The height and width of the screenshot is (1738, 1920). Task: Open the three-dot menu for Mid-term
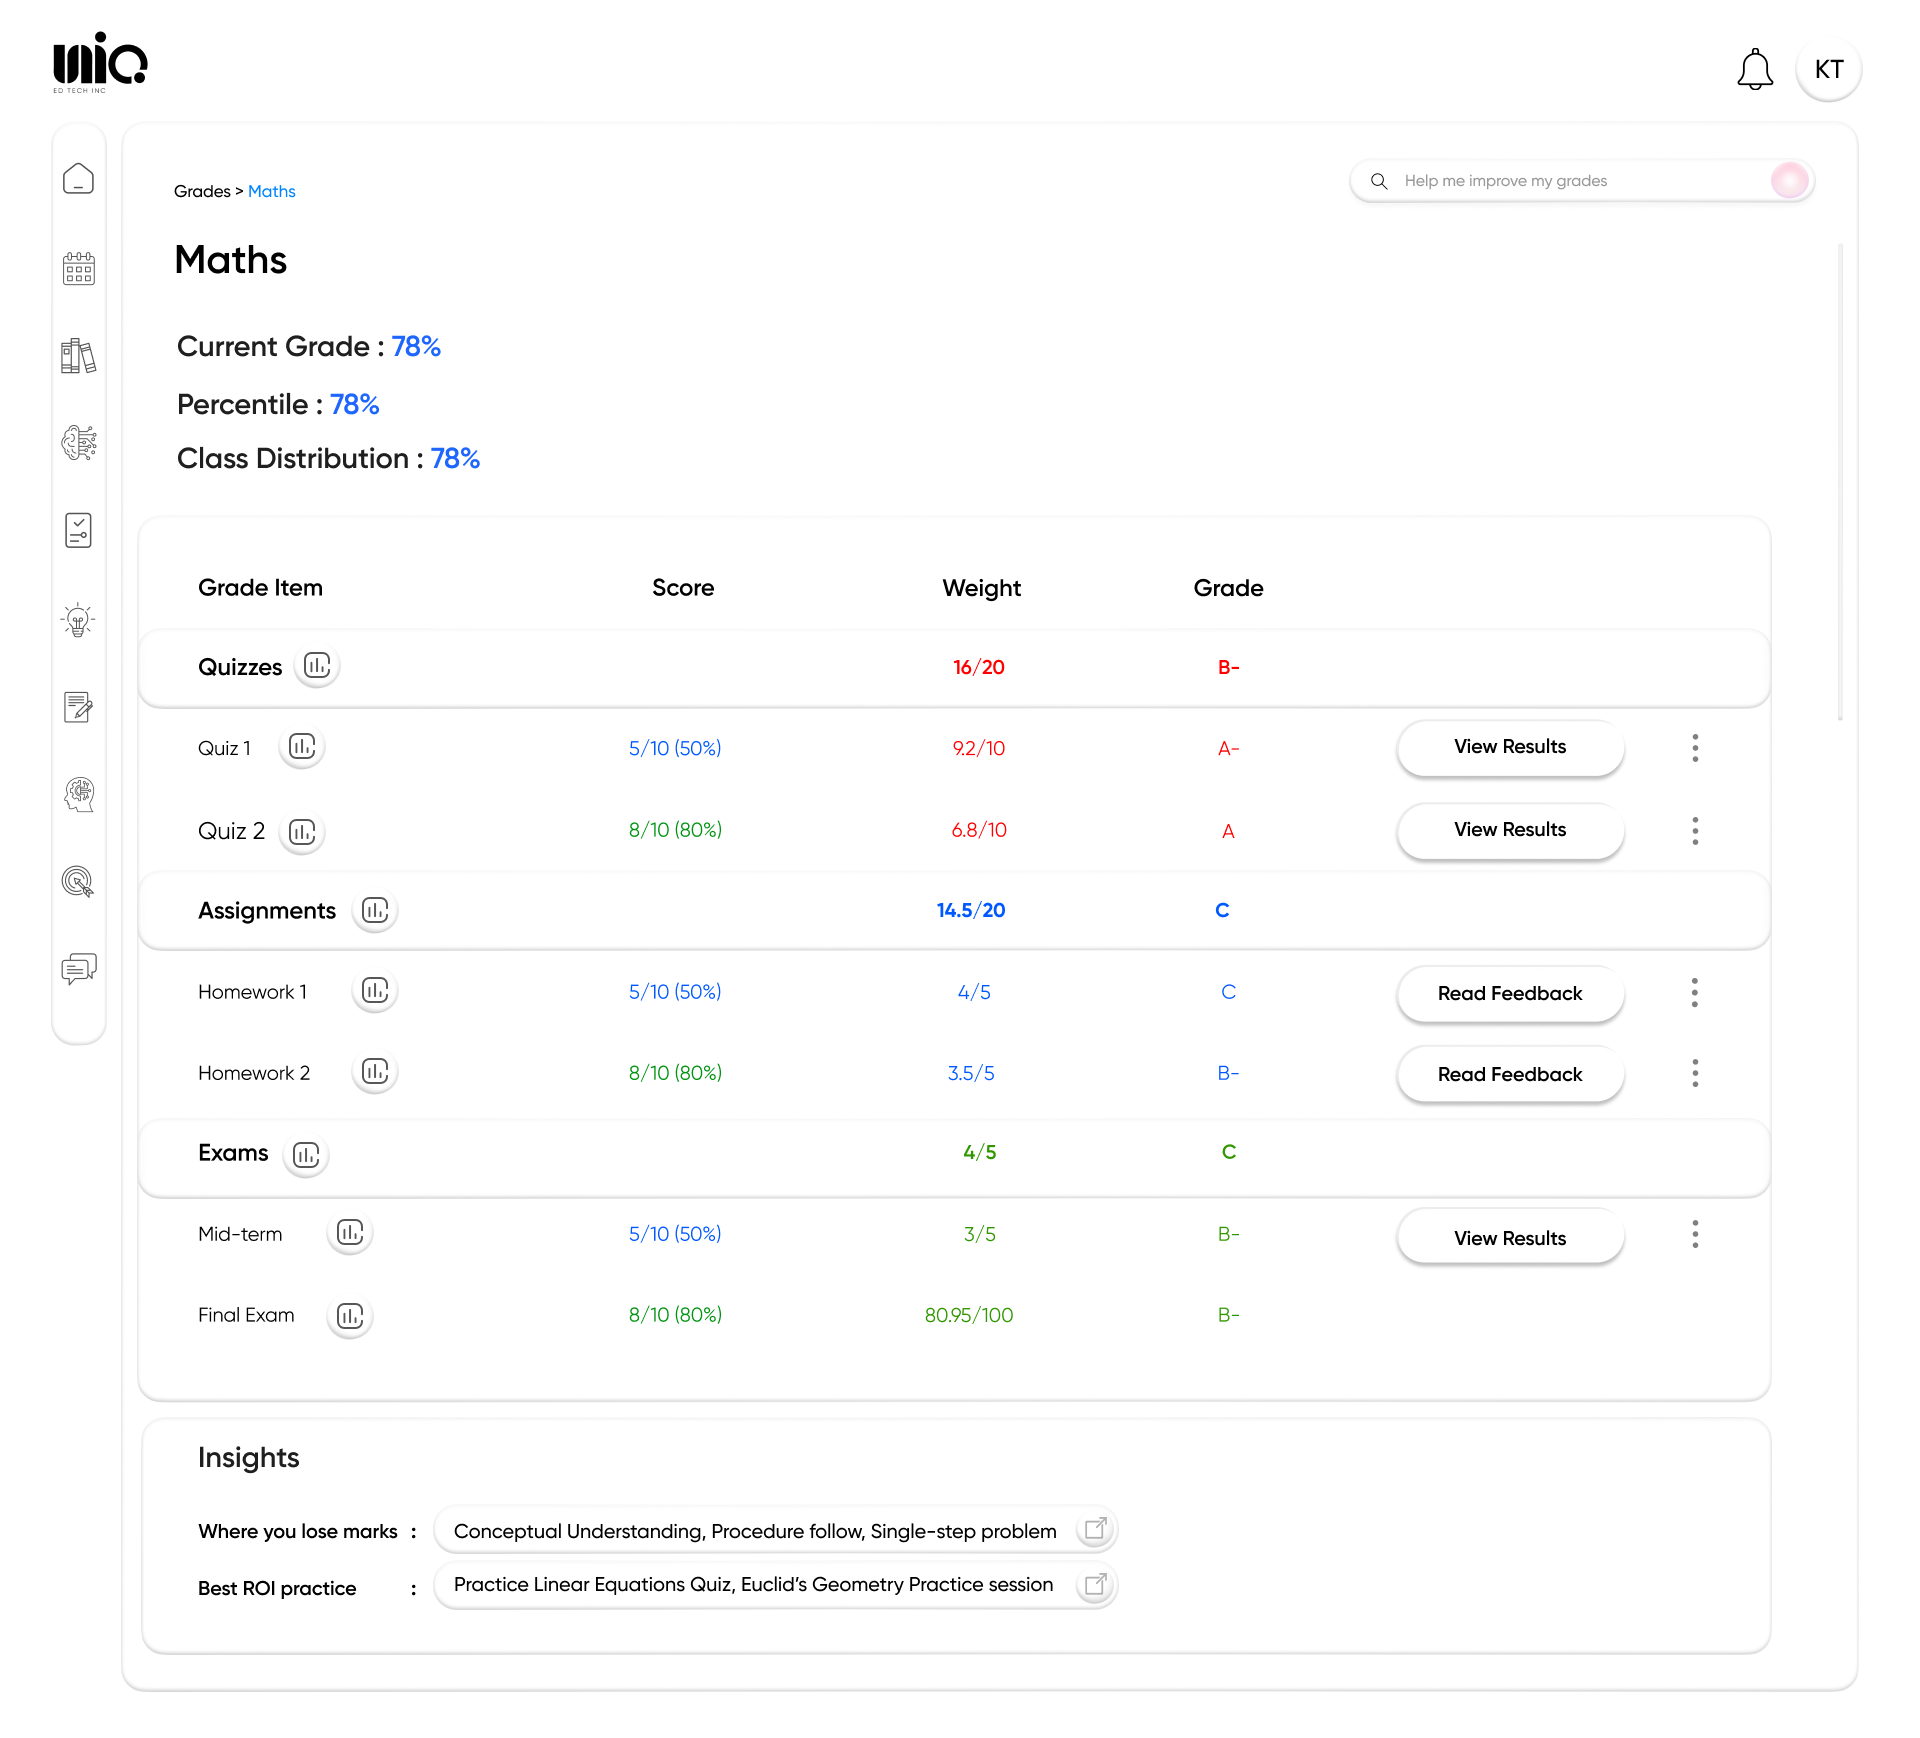1695,1234
